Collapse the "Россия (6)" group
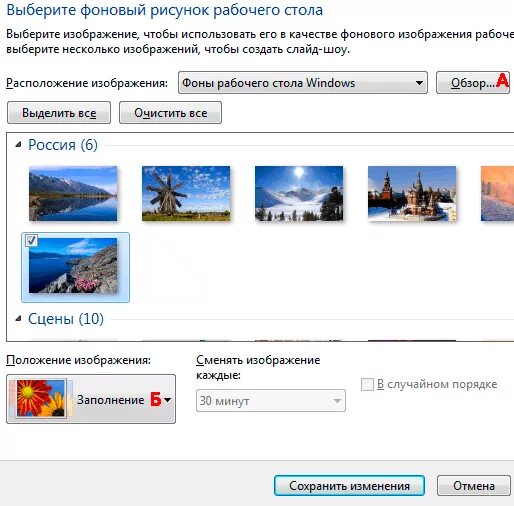 (19, 145)
